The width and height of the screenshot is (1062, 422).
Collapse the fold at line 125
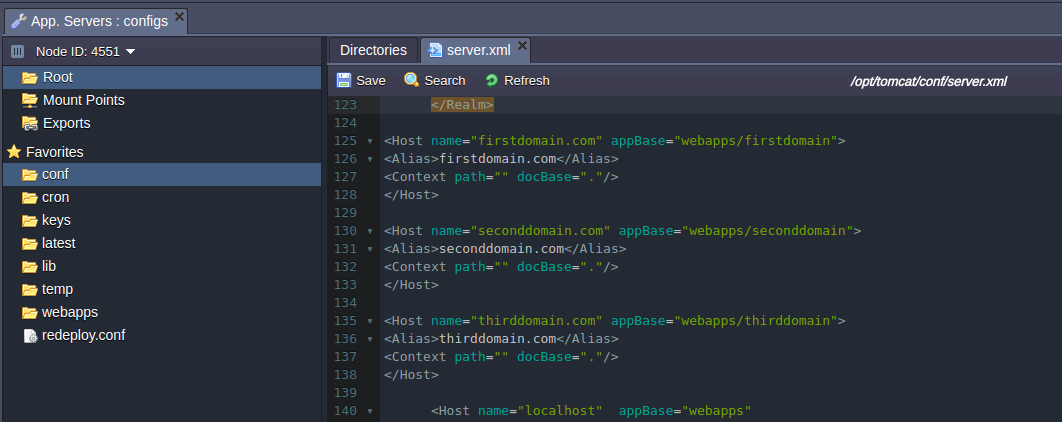click(x=370, y=142)
